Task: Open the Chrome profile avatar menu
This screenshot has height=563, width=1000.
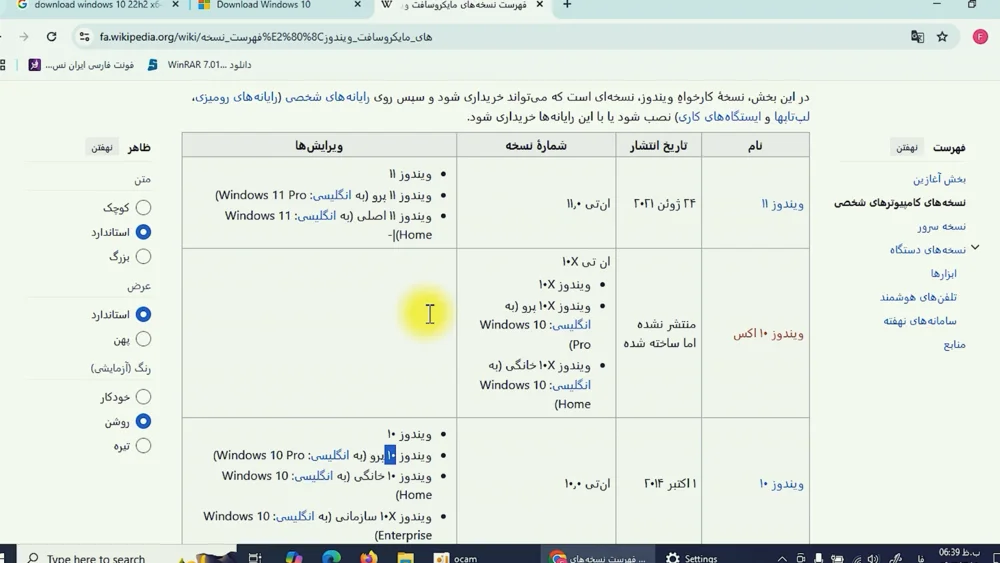Action: [980, 37]
